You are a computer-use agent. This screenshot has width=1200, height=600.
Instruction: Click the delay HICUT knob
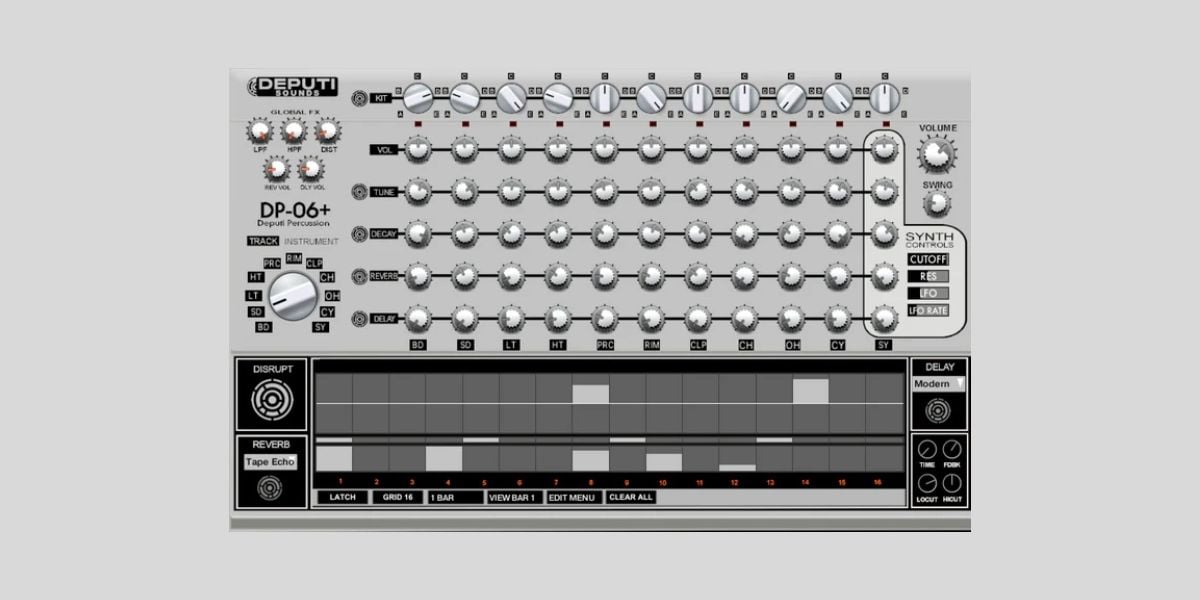pos(952,485)
